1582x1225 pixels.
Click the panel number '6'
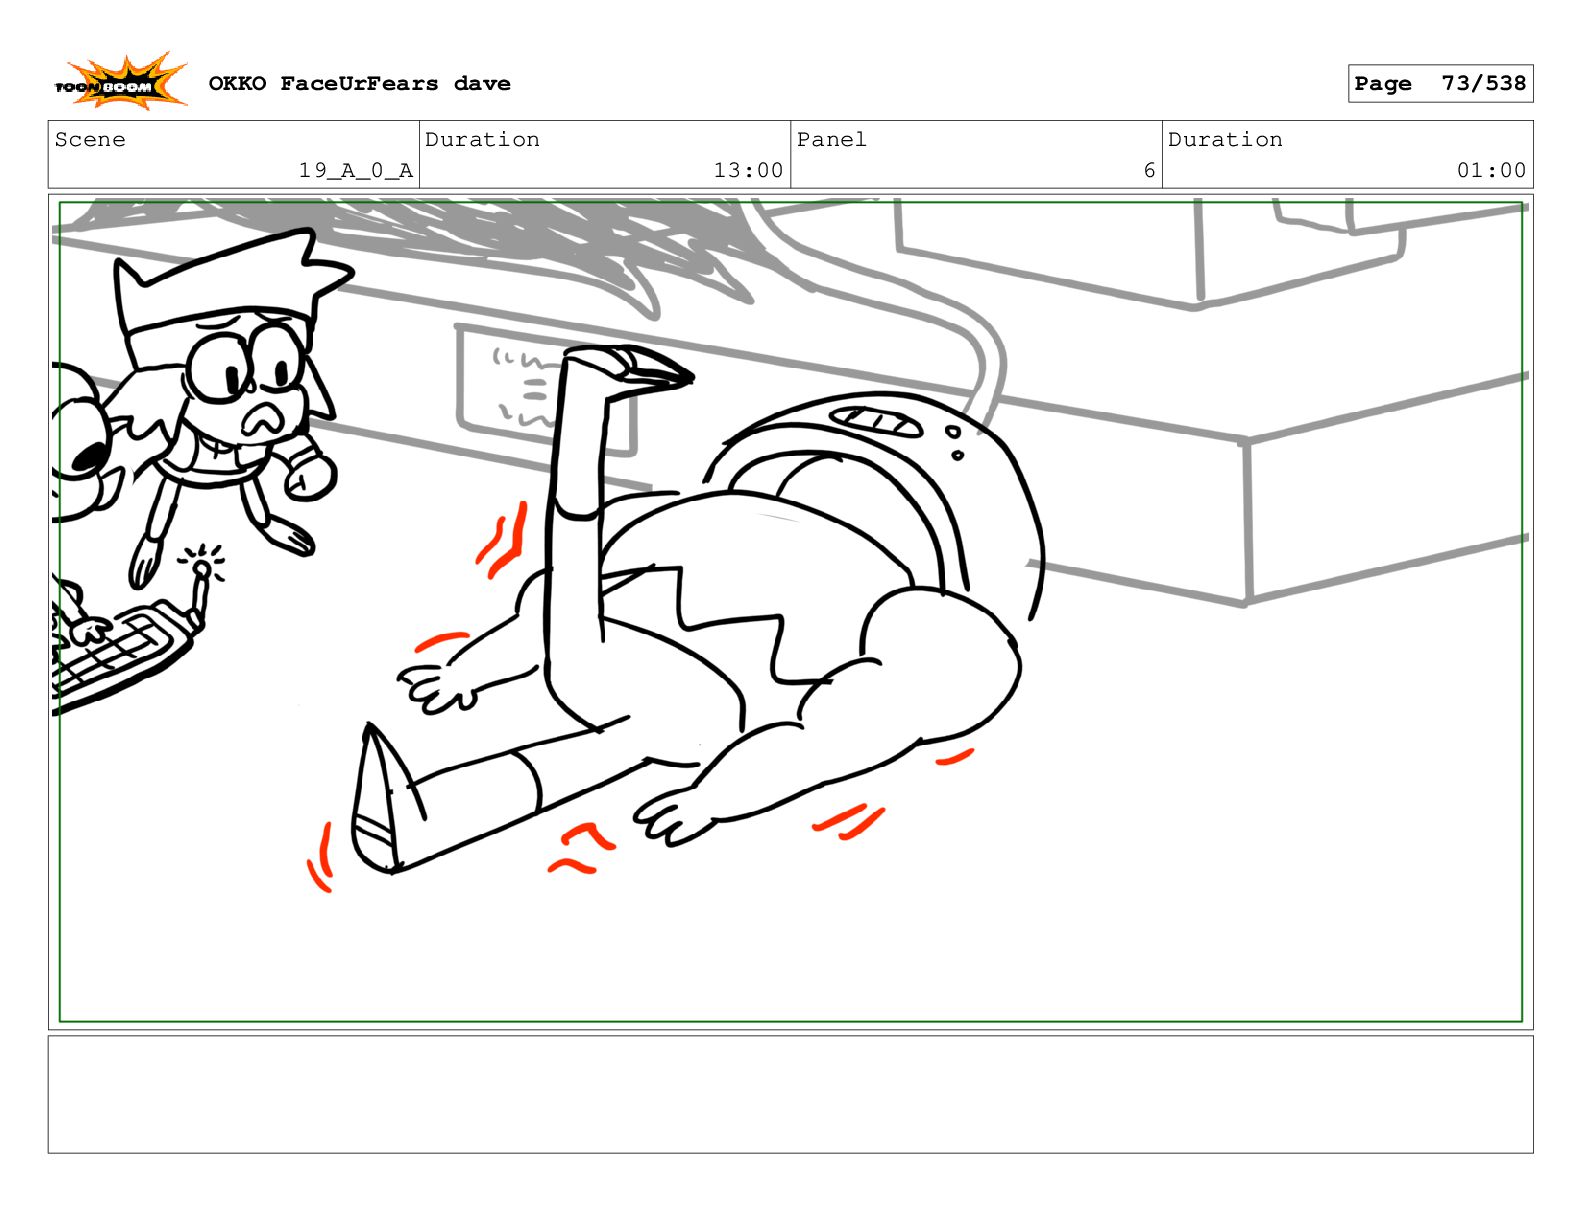1149,171
